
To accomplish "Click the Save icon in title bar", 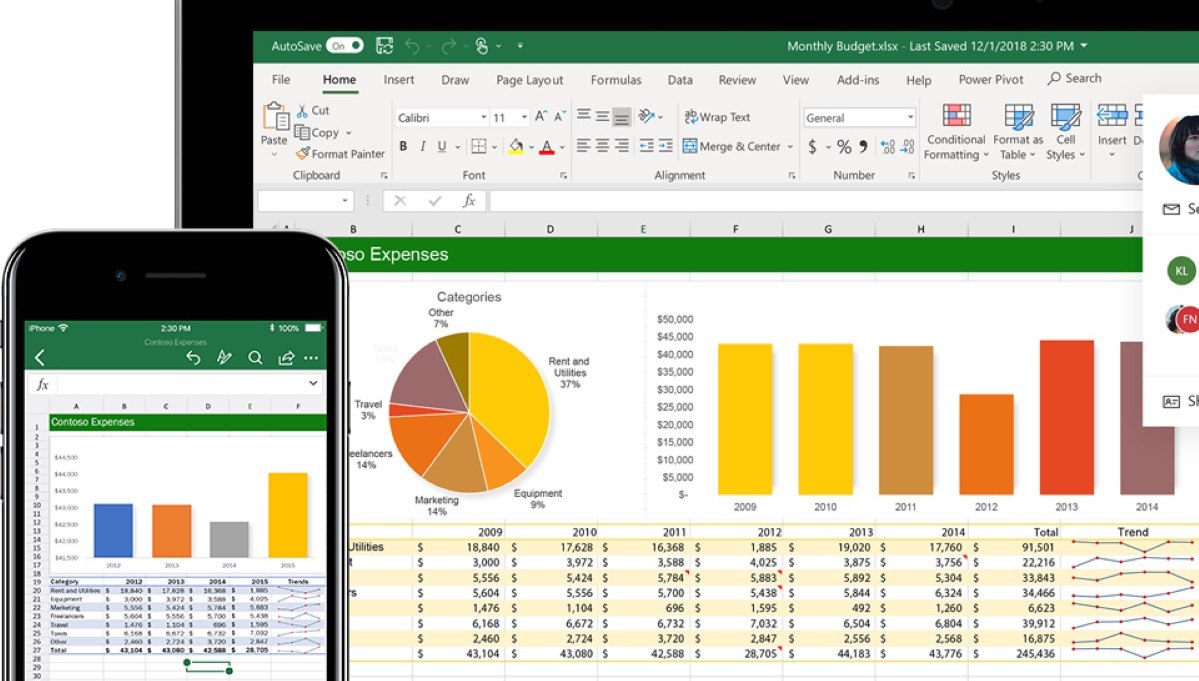I will tap(385, 46).
